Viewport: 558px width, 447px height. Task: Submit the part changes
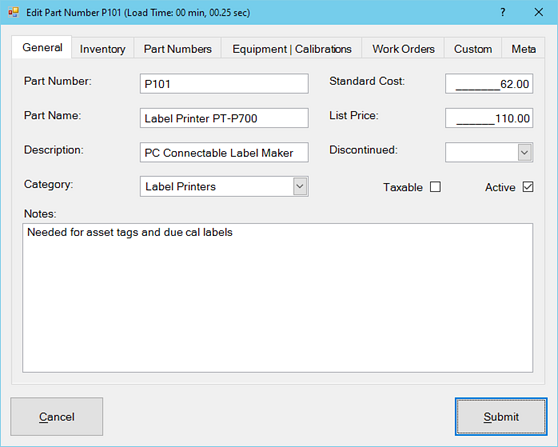point(501,416)
